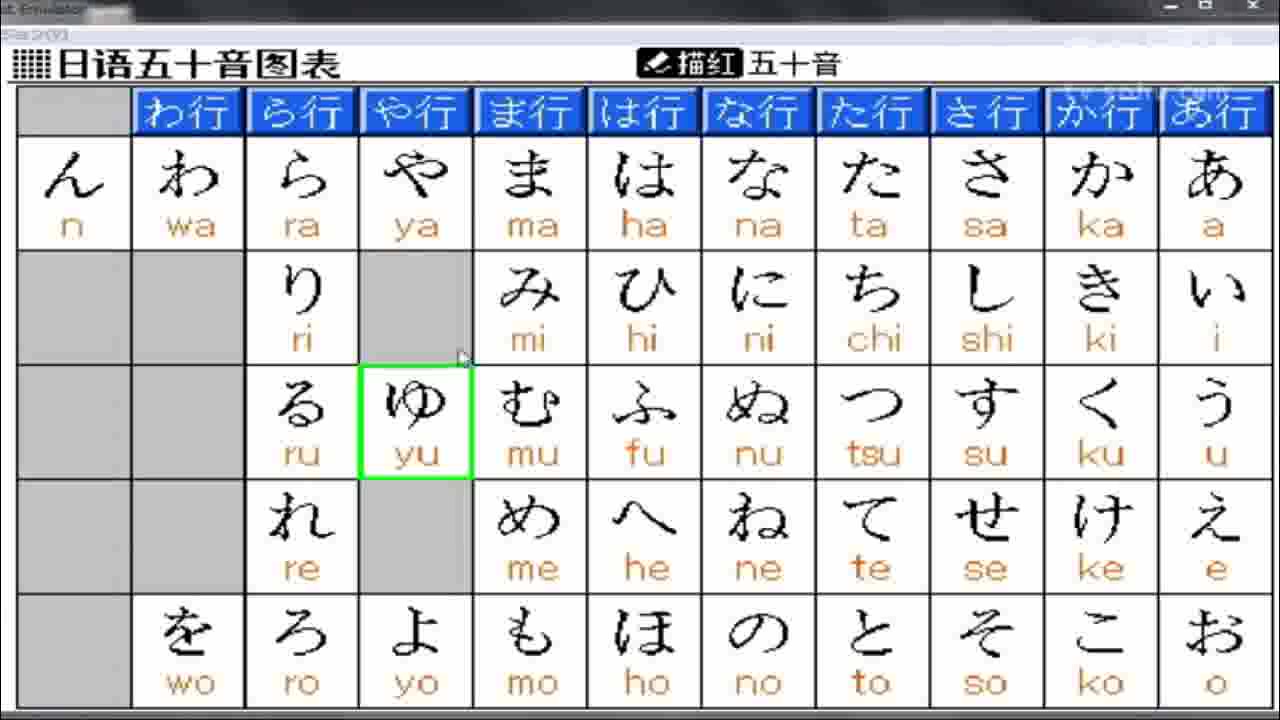This screenshot has width=1280, height=720.
Task: Click the け (ke) kana cell
Action: [x=1101, y=536]
